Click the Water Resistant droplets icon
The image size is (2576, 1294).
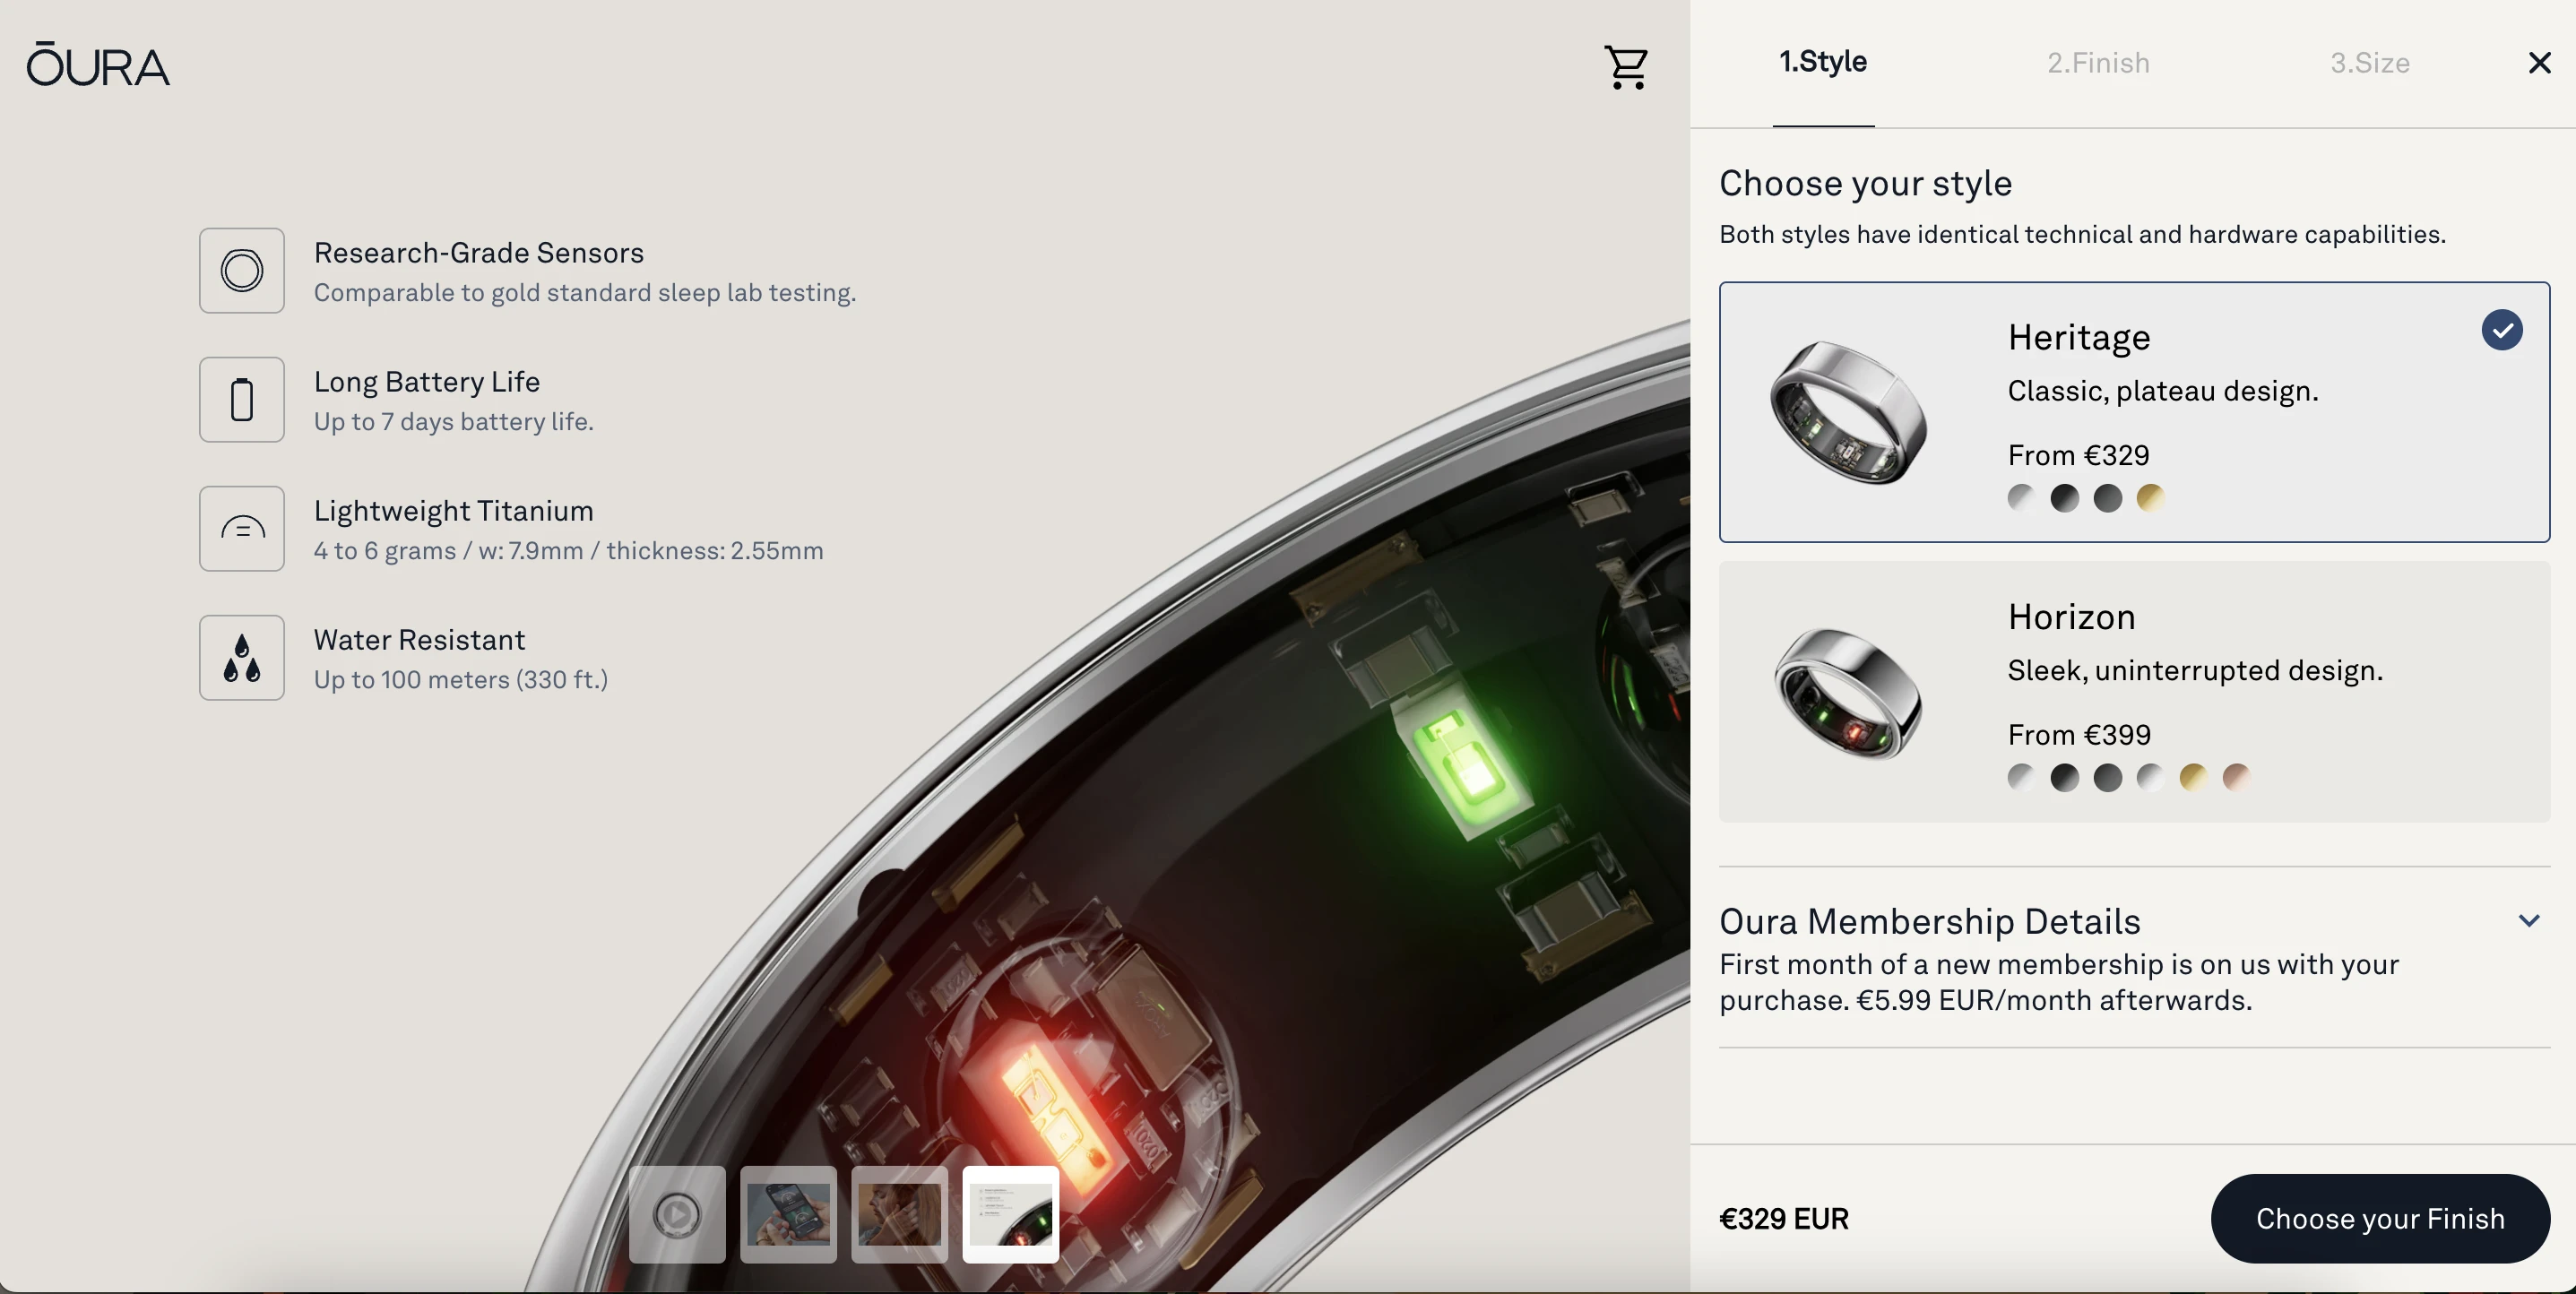(x=242, y=657)
